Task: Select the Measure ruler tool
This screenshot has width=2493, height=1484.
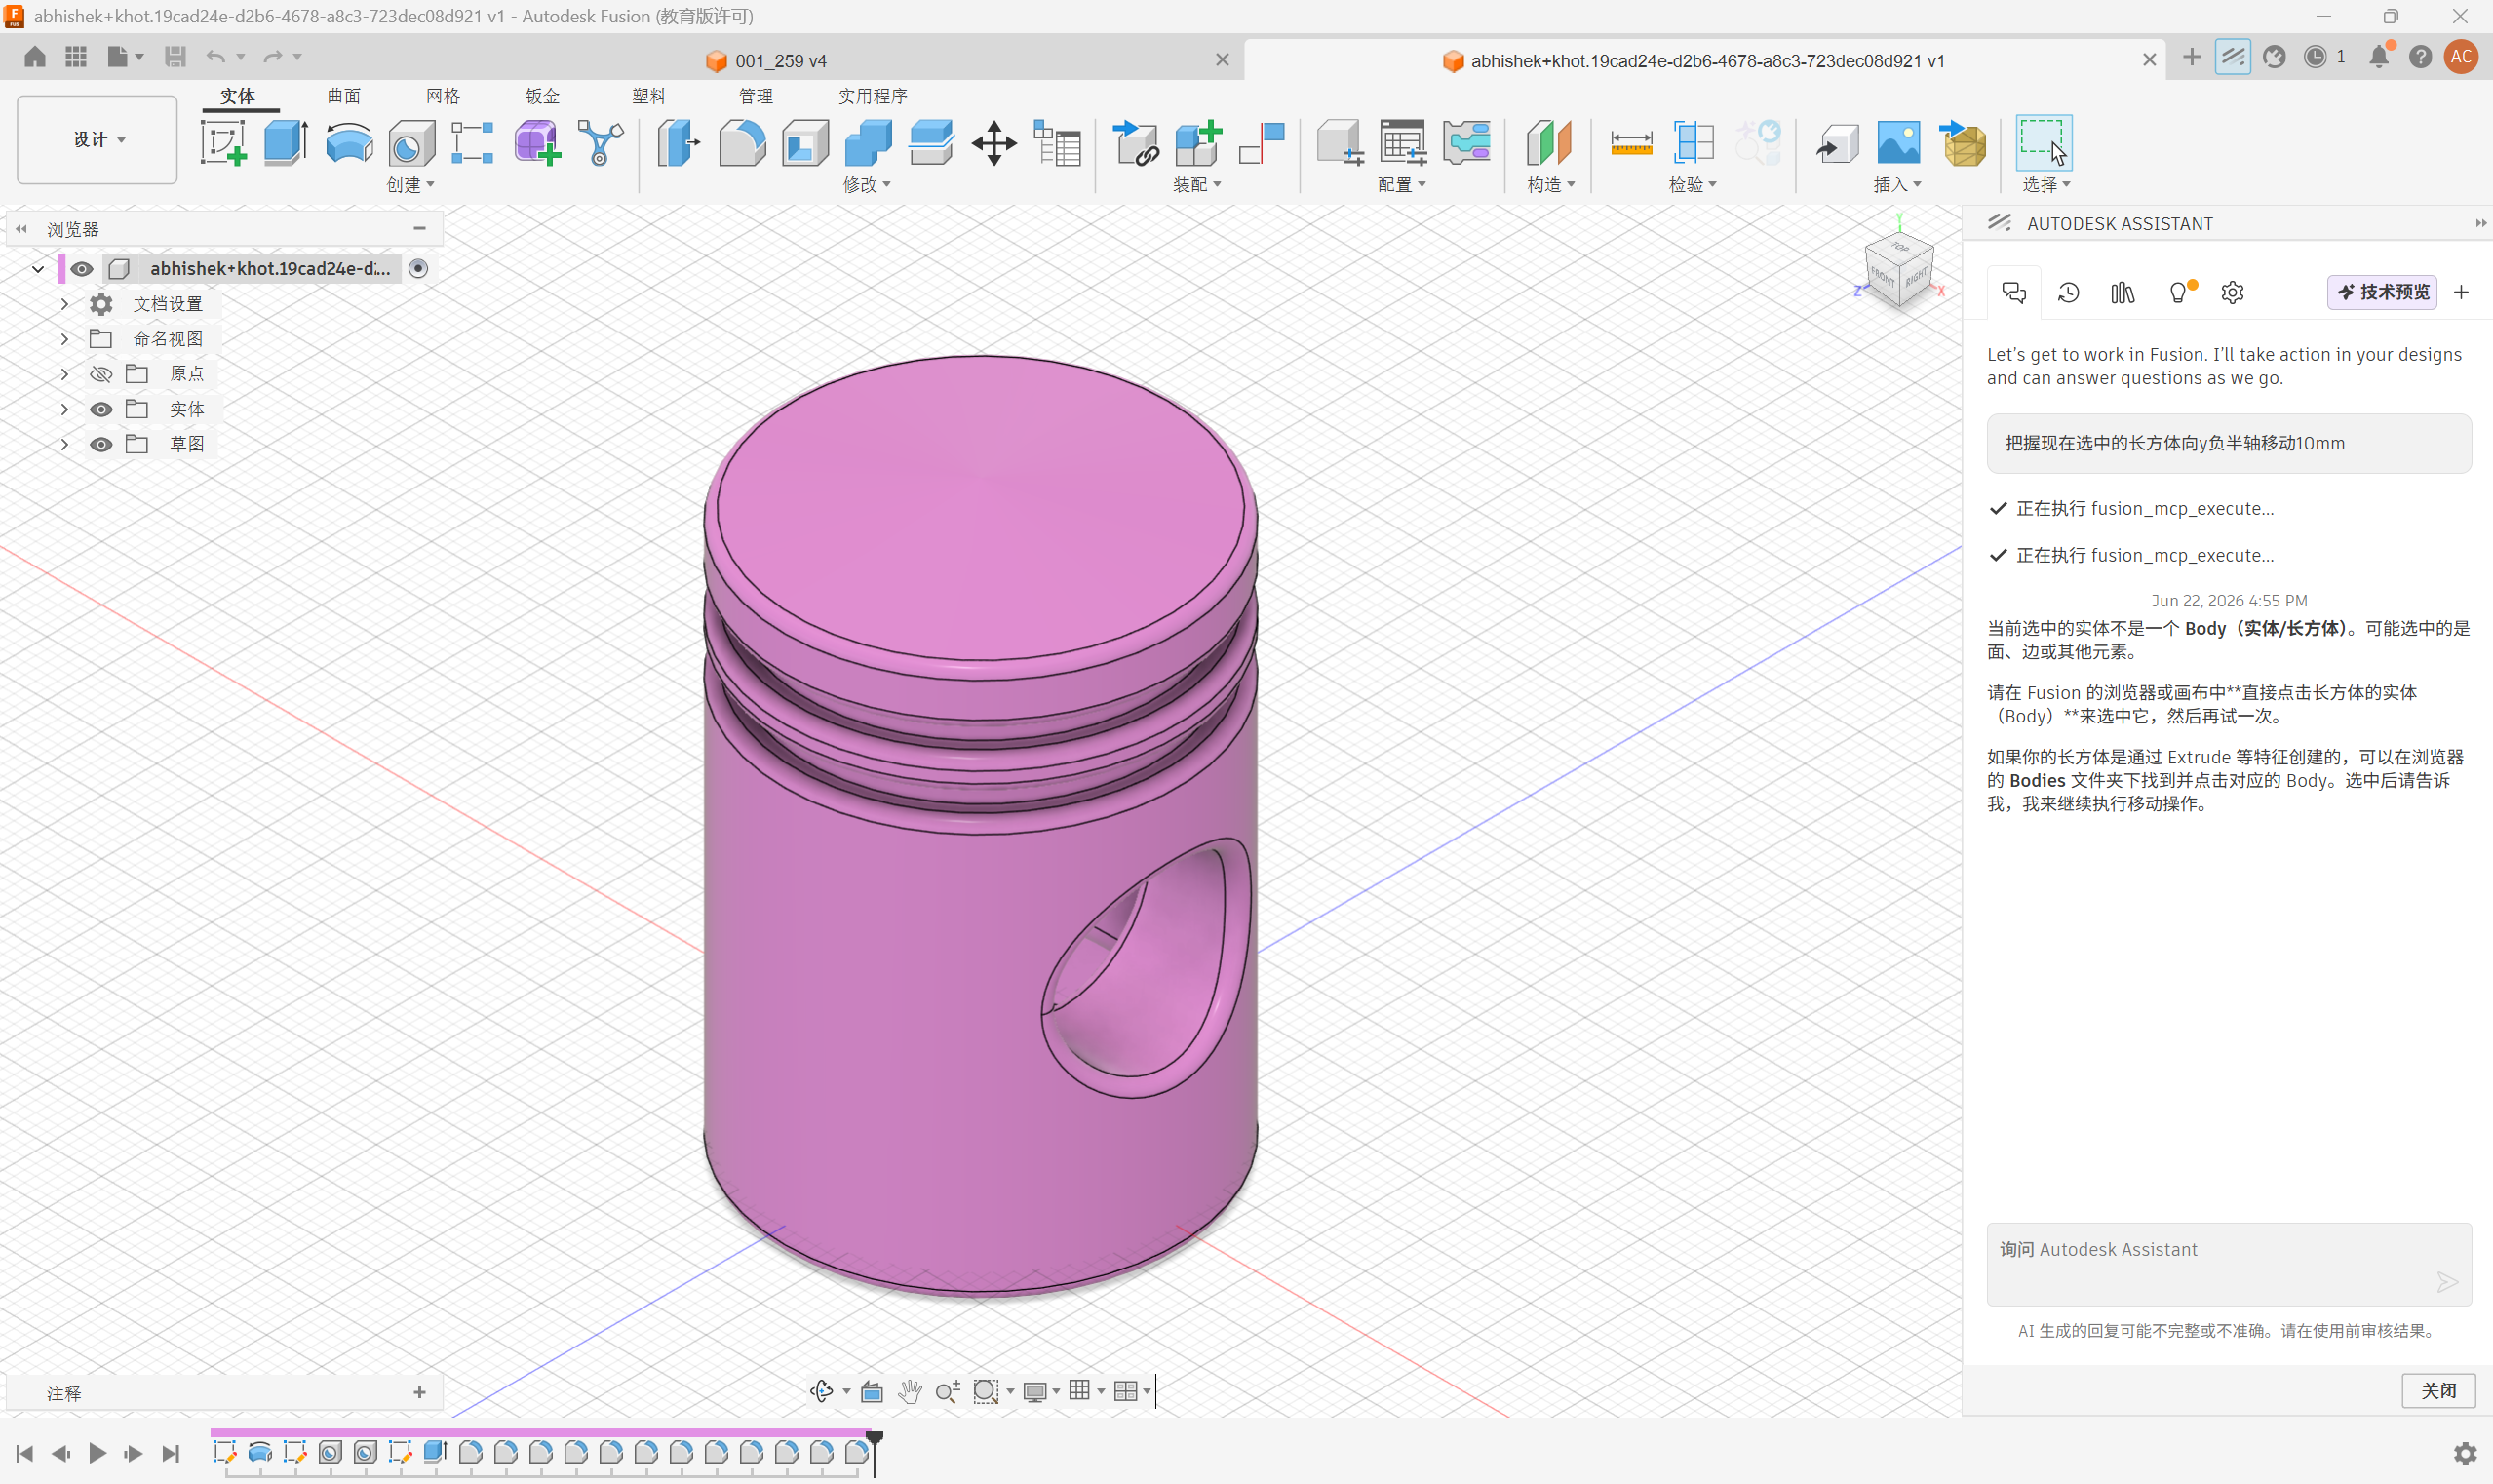Action: [1631, 143]
